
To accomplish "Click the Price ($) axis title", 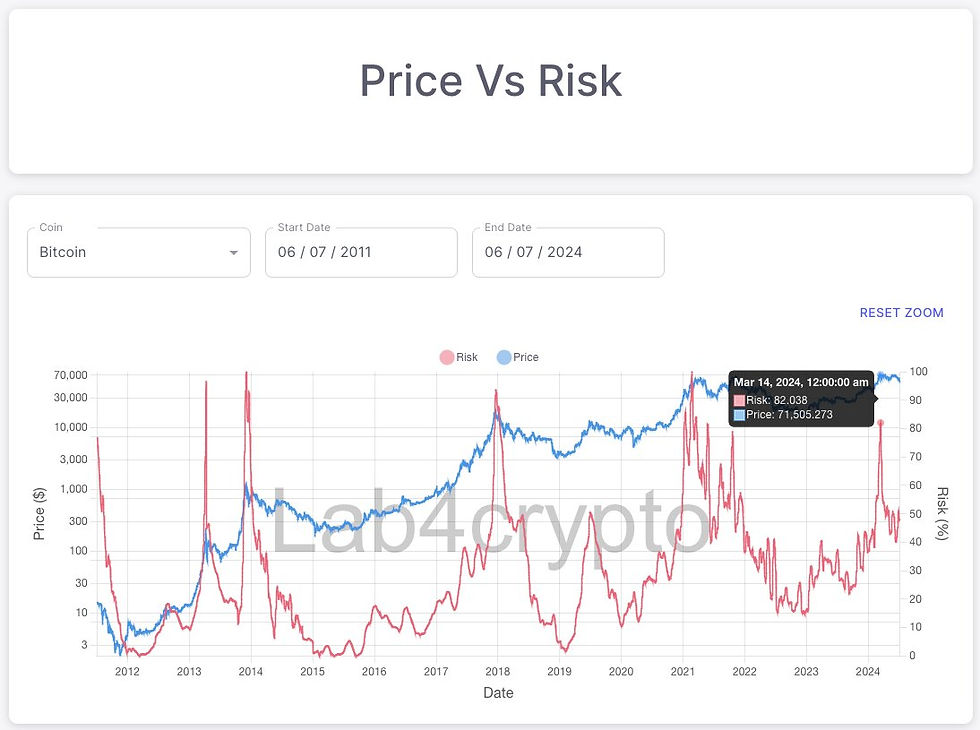I will [40, 510].
